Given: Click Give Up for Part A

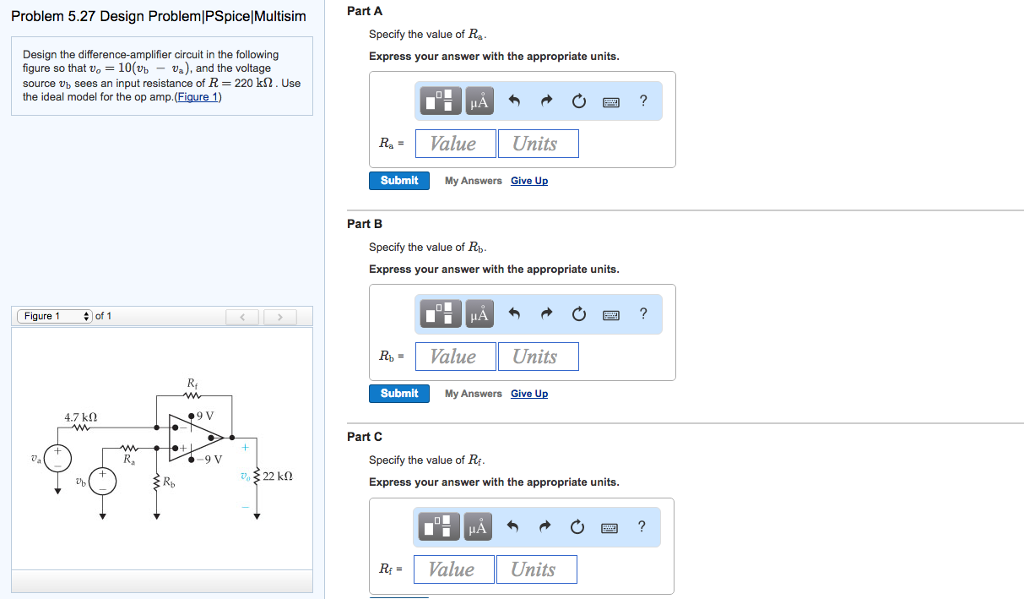Looking at the screenshot, I should pyautogui.click(x=529, y=181).
